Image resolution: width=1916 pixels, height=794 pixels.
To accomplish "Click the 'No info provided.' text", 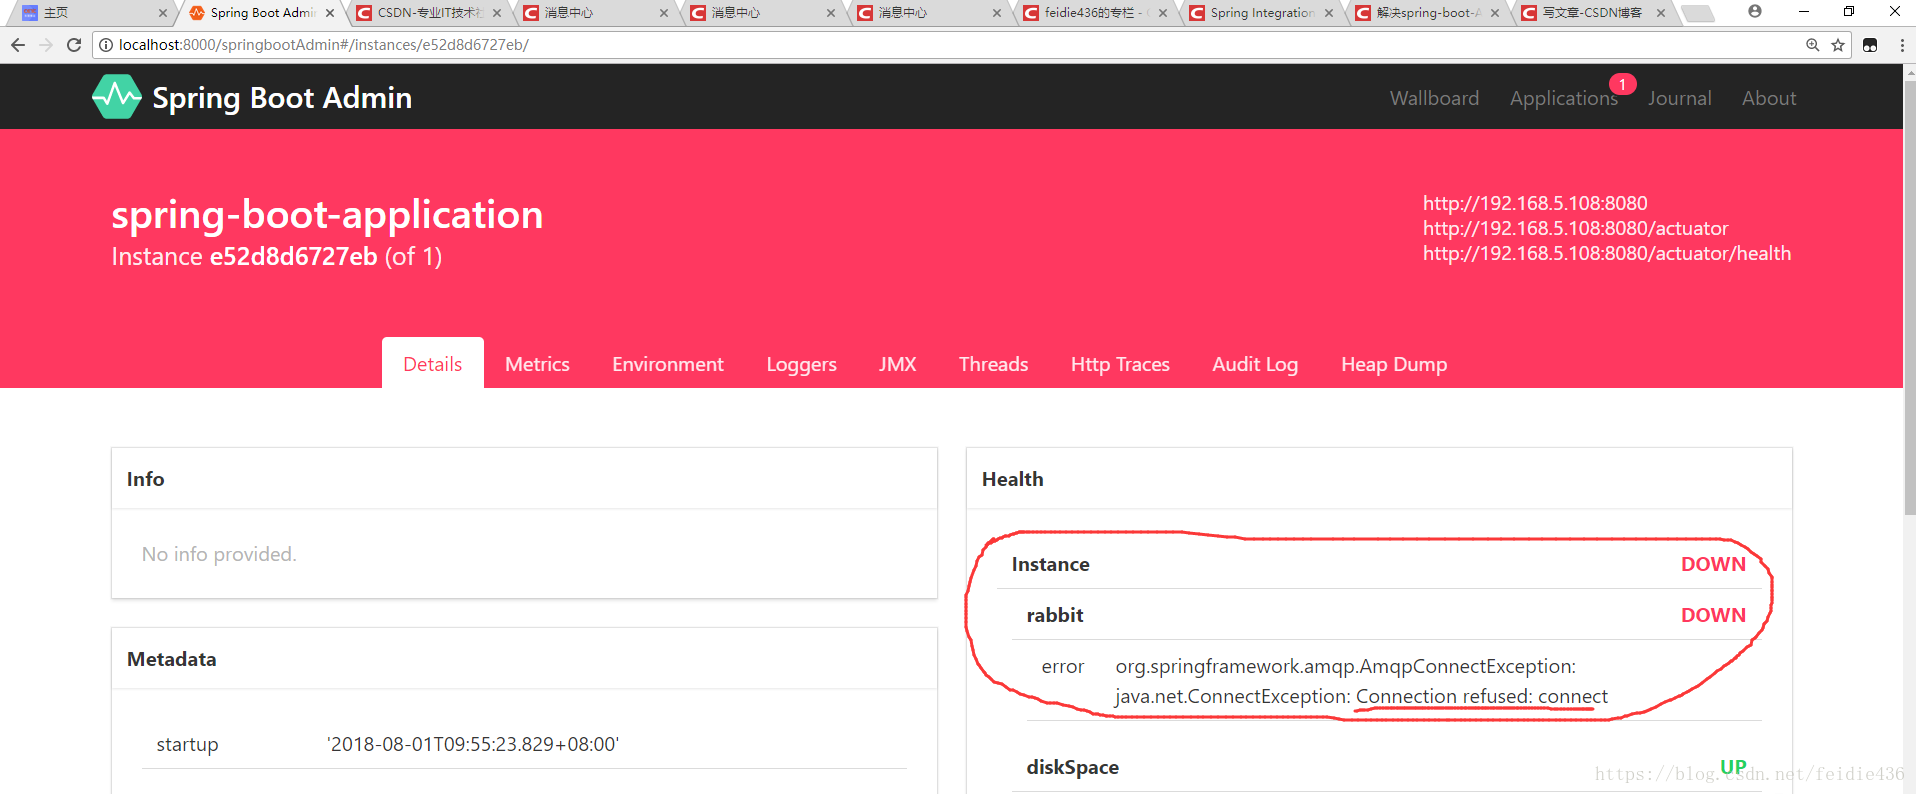I will (x=219, y=554).
